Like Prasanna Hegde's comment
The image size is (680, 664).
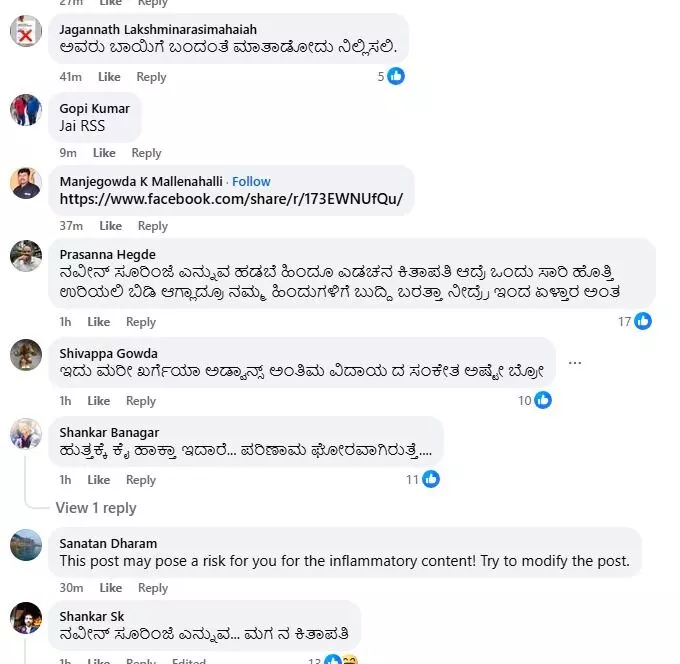(98, 322)
